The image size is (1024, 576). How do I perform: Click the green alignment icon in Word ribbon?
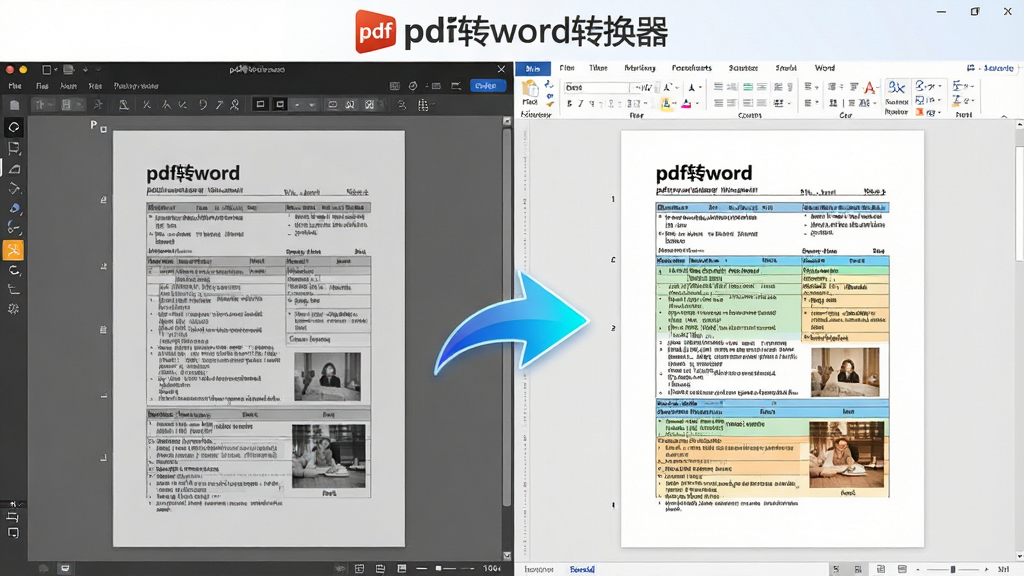(748, 87)
